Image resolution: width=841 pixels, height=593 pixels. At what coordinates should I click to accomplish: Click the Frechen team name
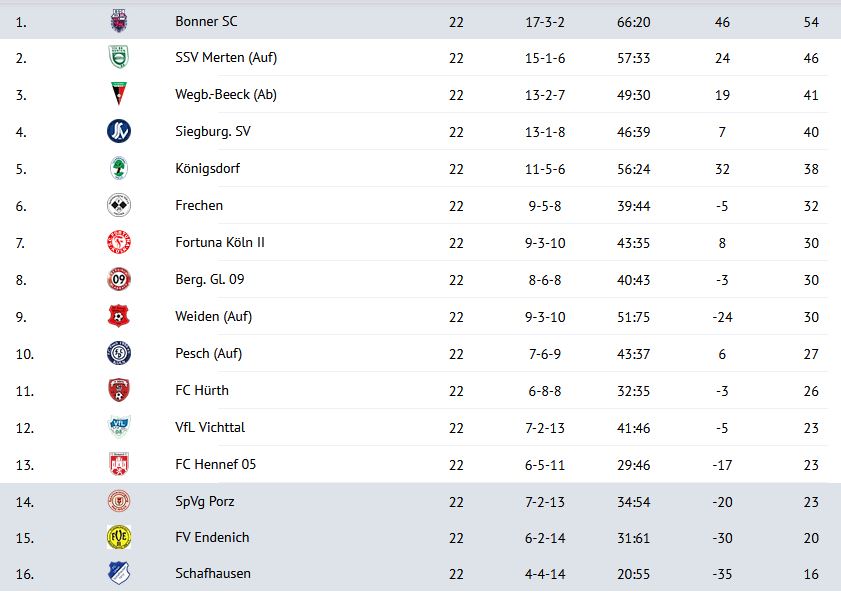point(199,205)
